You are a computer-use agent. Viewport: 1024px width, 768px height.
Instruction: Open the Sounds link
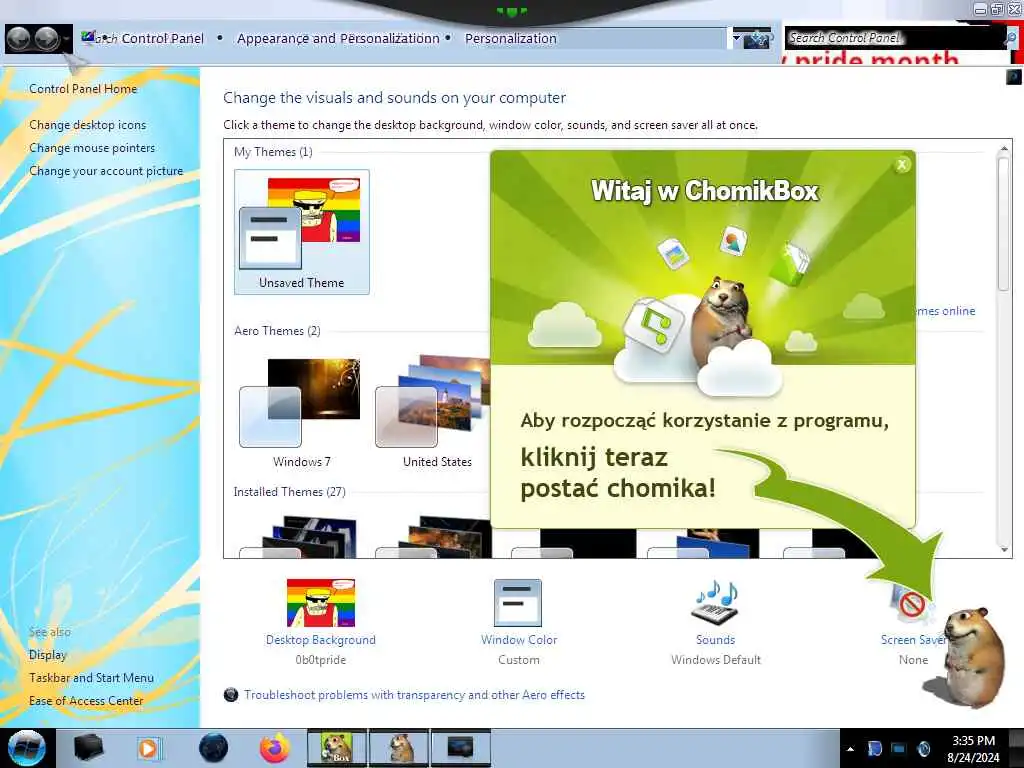click(716, 640)
